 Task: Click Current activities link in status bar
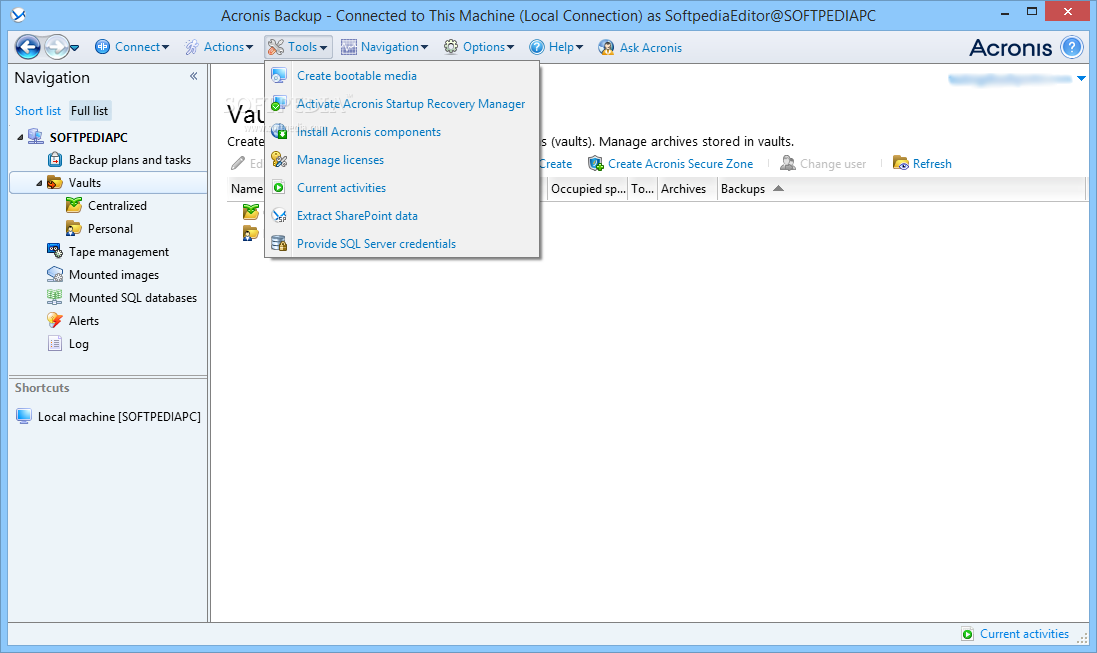click(x=1024, y=634)
